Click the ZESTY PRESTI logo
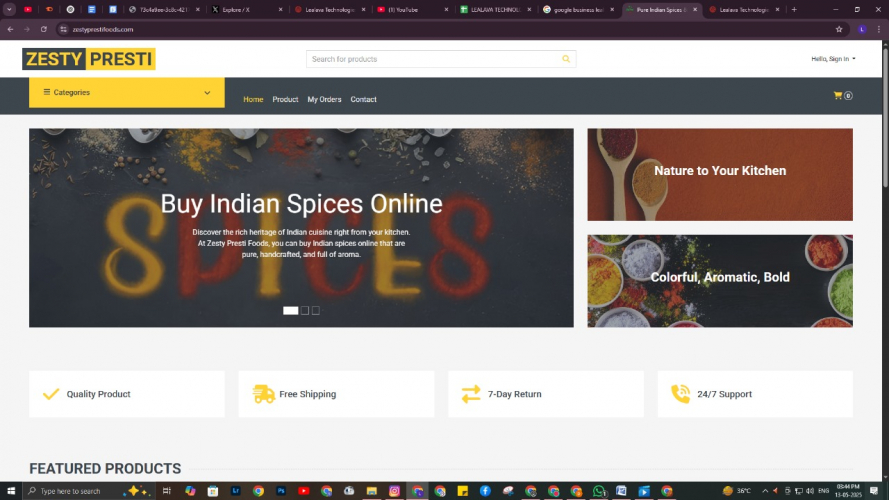 [x=88, y=59]
